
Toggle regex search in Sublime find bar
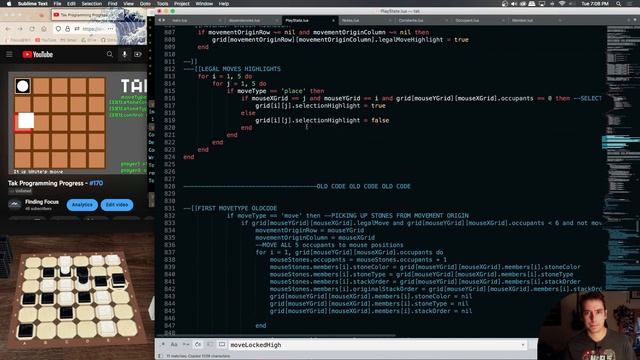pyautogui.click(x=163, y=344)
